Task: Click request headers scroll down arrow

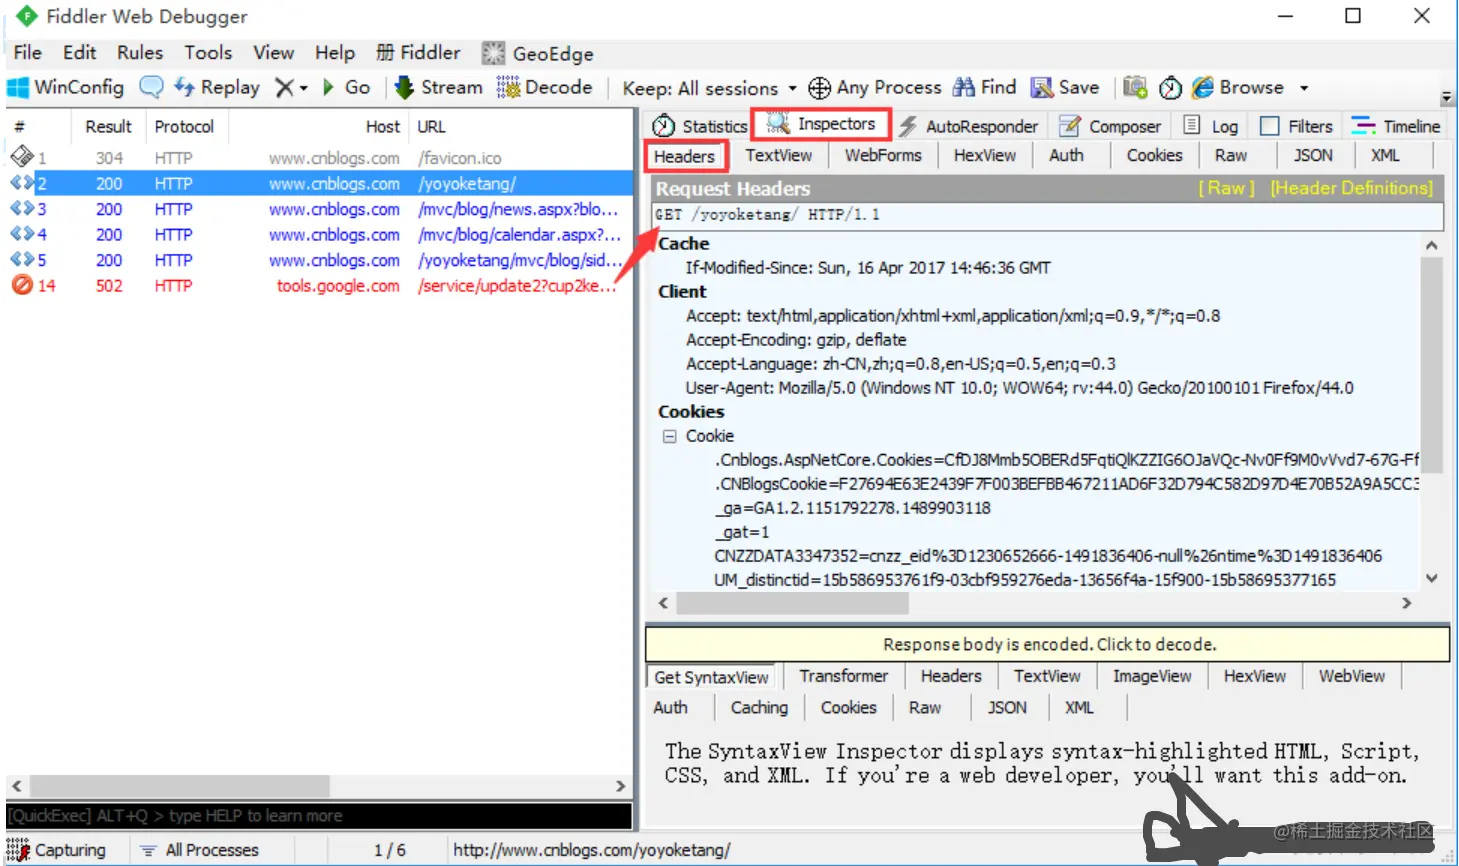Action: 1431,578
